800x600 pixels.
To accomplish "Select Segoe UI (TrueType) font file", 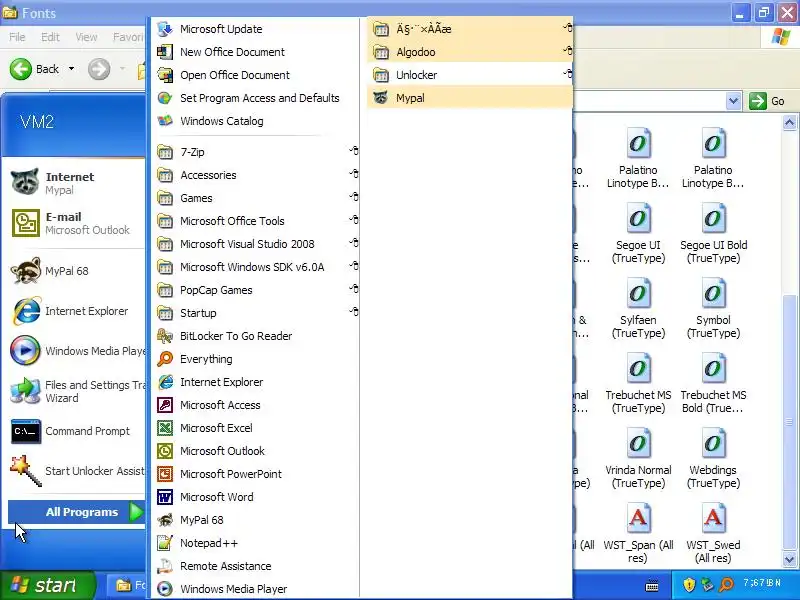I will pos(638,234).
